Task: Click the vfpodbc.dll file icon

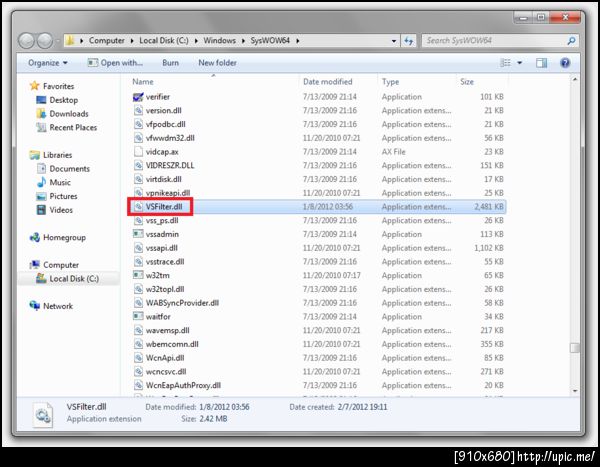Action: point(138,124)
